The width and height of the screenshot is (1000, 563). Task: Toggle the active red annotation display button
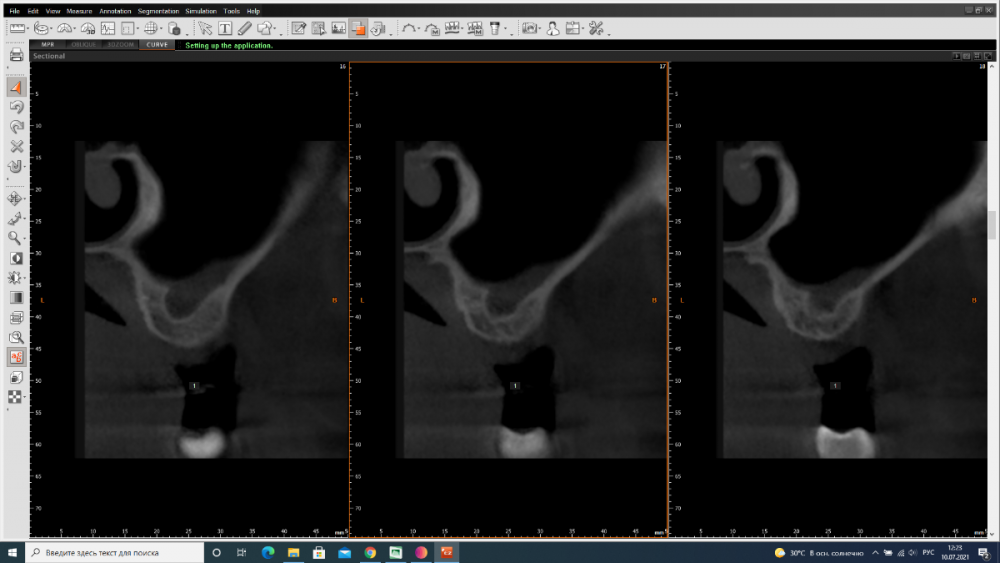click(x=16, y=357)
